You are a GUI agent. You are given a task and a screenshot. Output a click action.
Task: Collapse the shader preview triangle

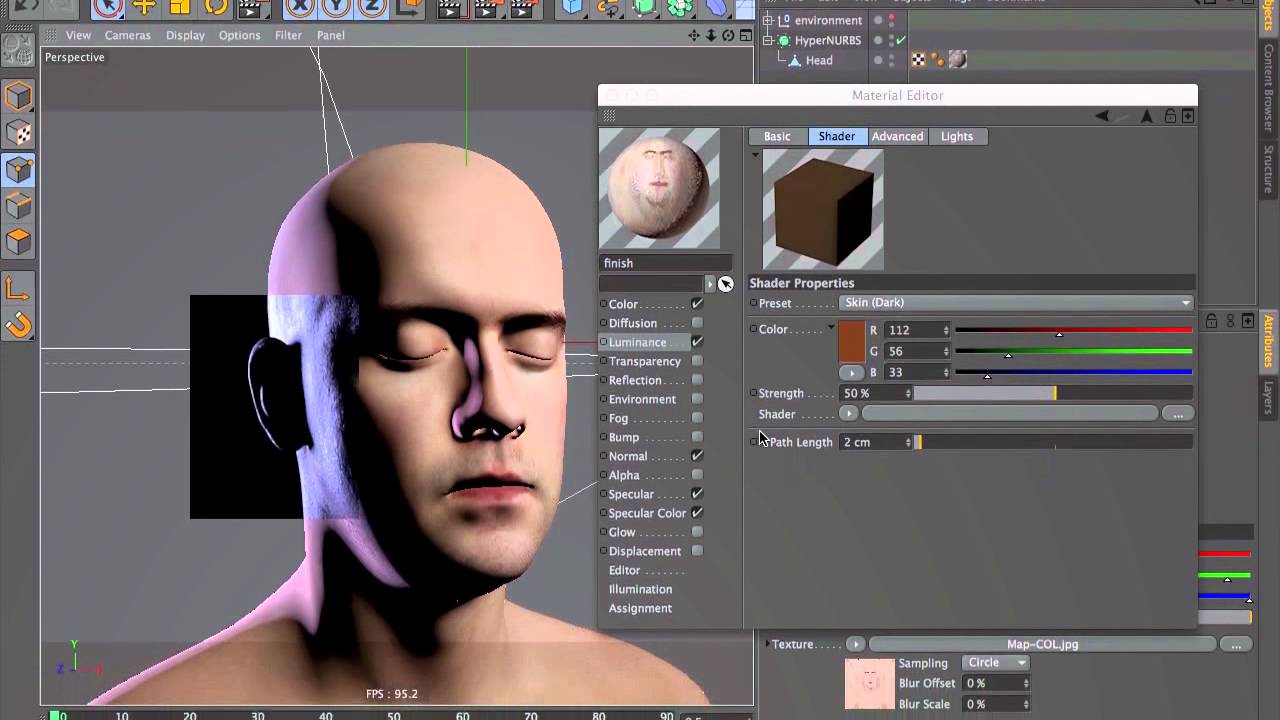[x=755, y=154]
